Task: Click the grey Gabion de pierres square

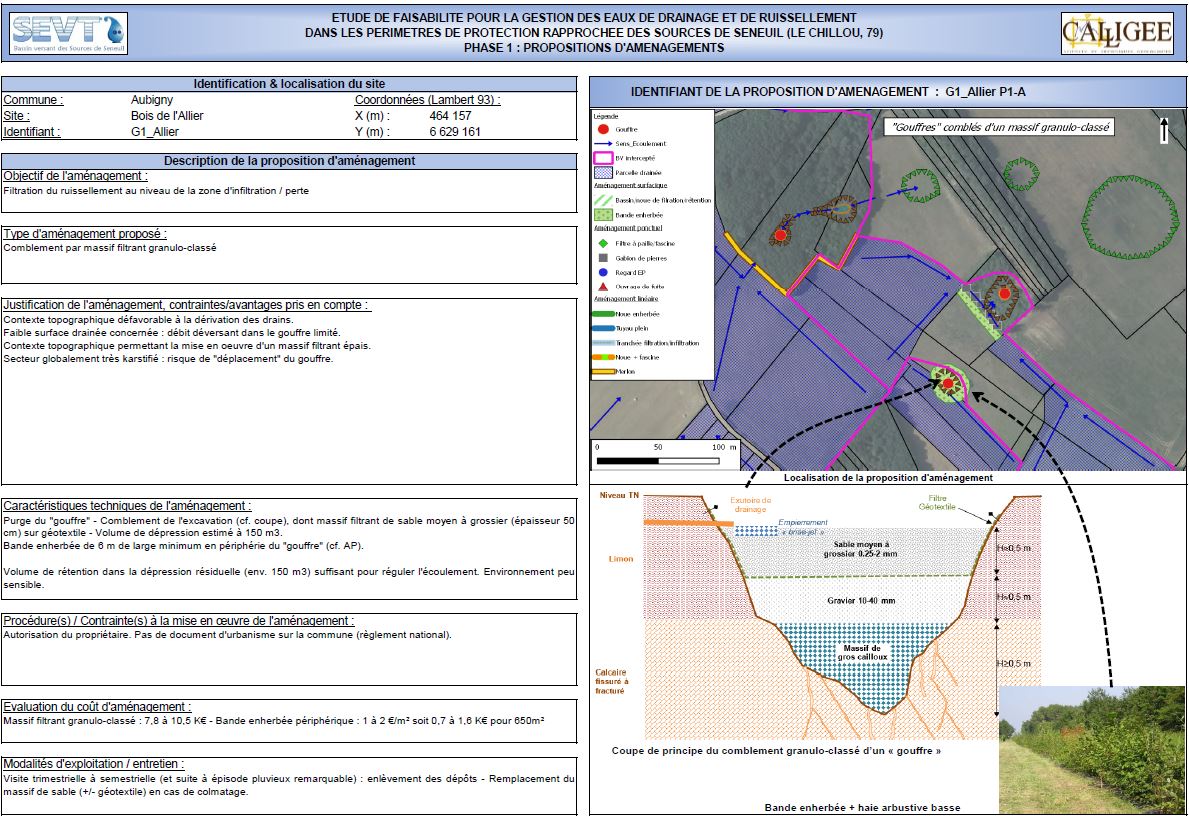Action: [603, 258]
